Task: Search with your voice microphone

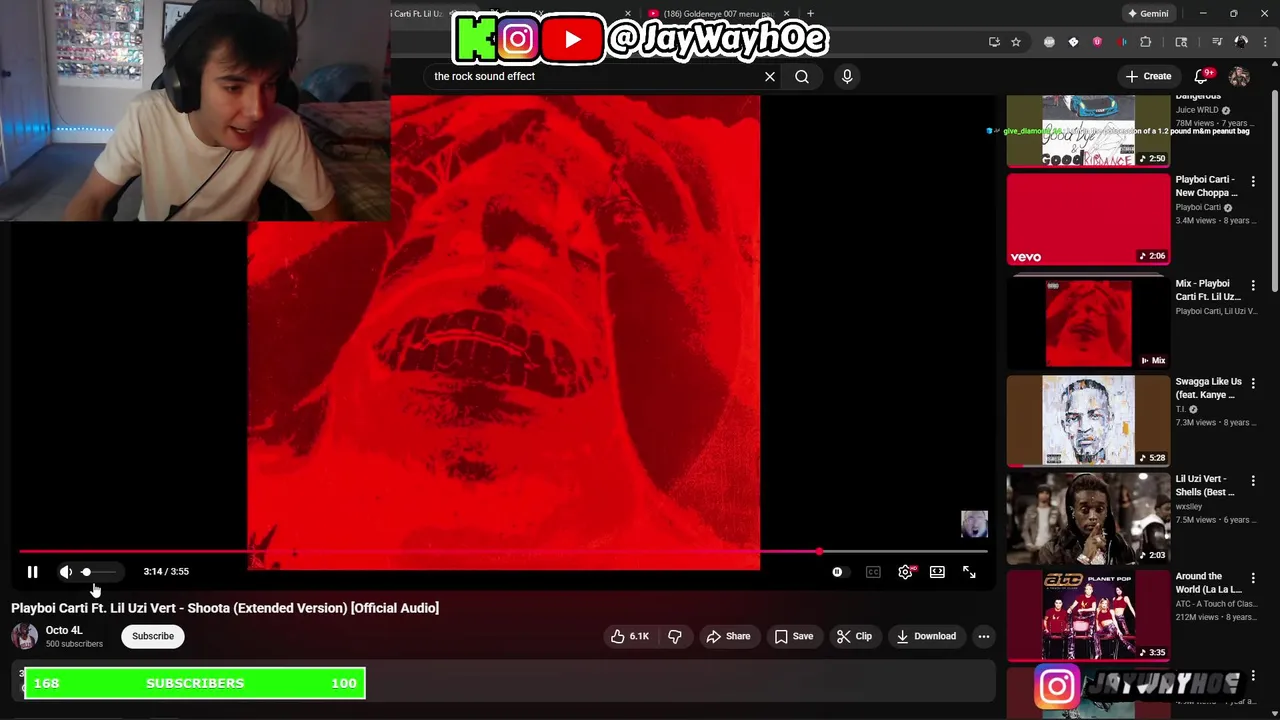Action: (847, 76)
